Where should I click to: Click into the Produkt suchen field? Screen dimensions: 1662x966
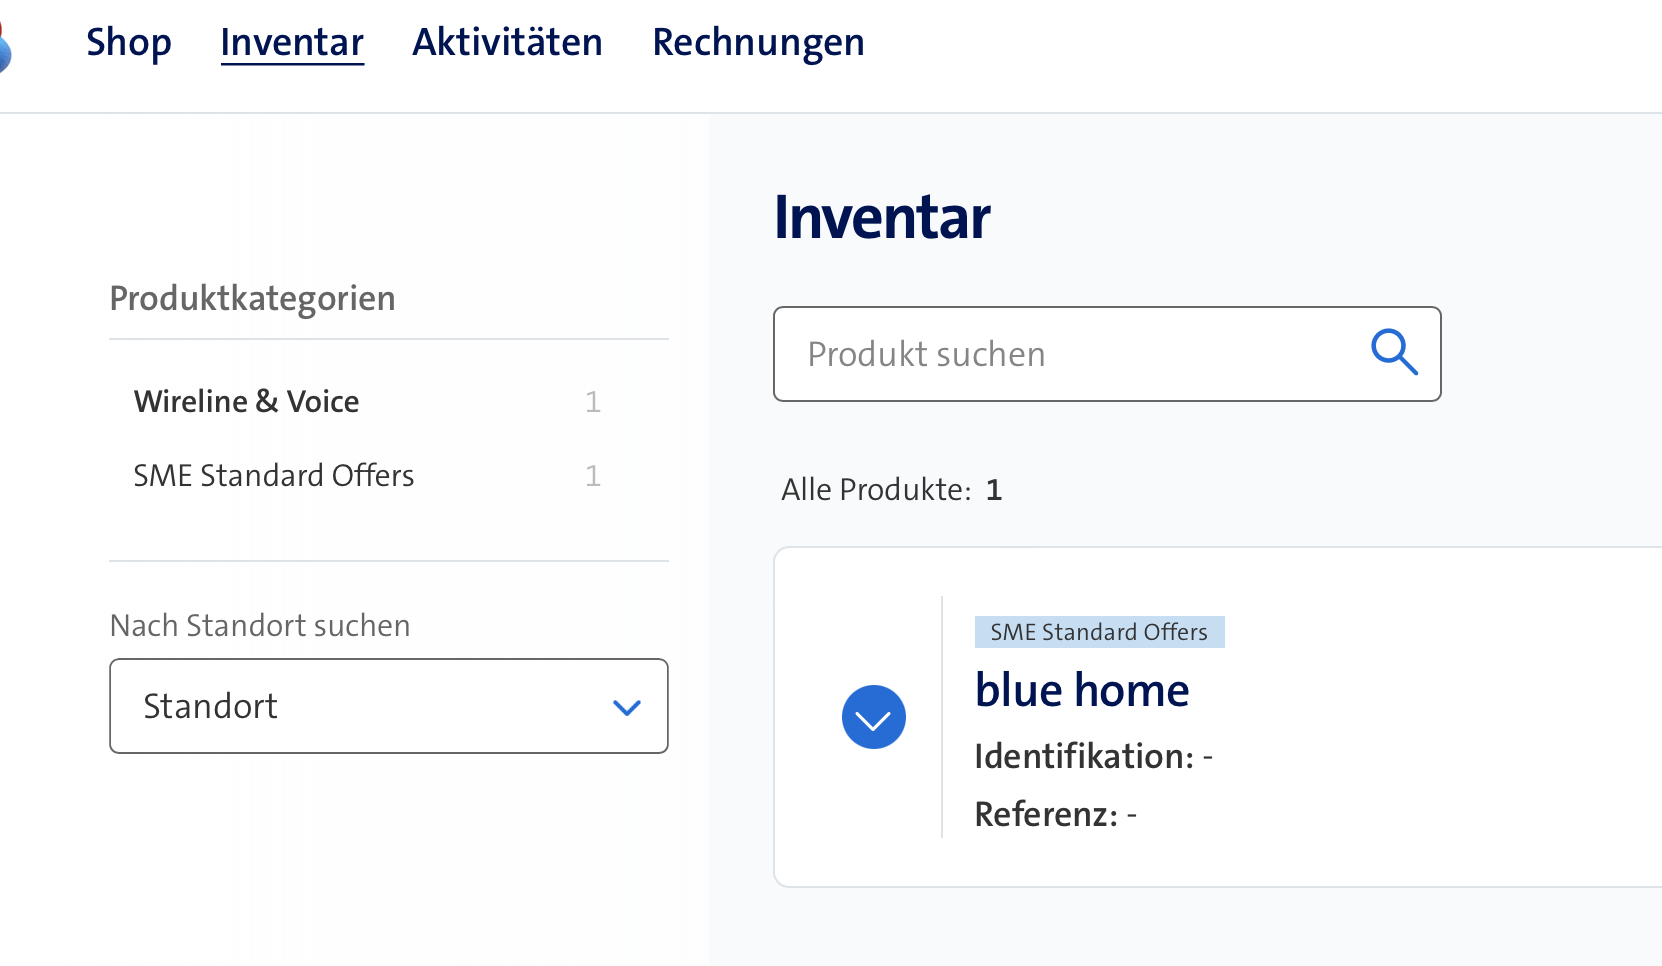tap(1070, 354)
